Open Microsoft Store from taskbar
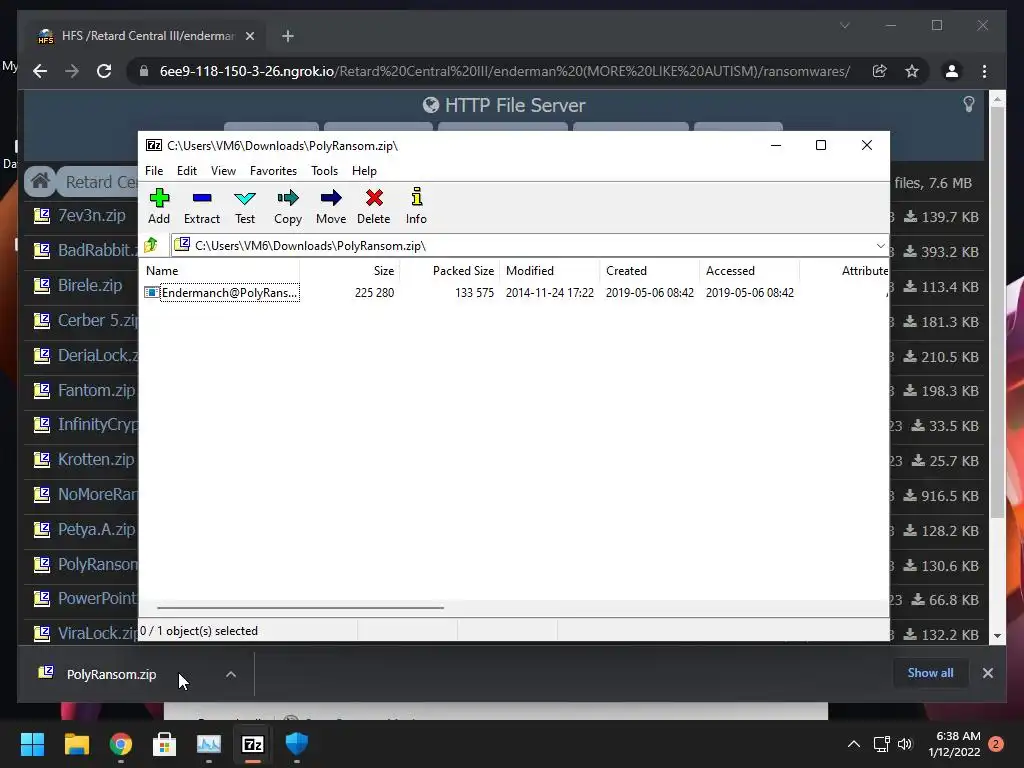The width and height of the screenshot is (1024, 768). 165,744
